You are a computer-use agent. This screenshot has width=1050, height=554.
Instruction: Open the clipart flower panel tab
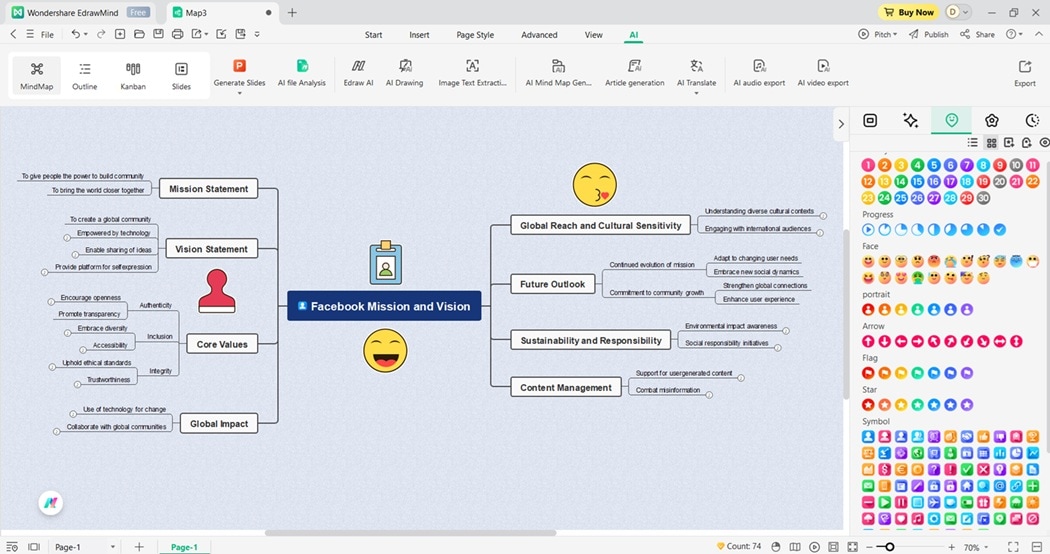(992, 120)
